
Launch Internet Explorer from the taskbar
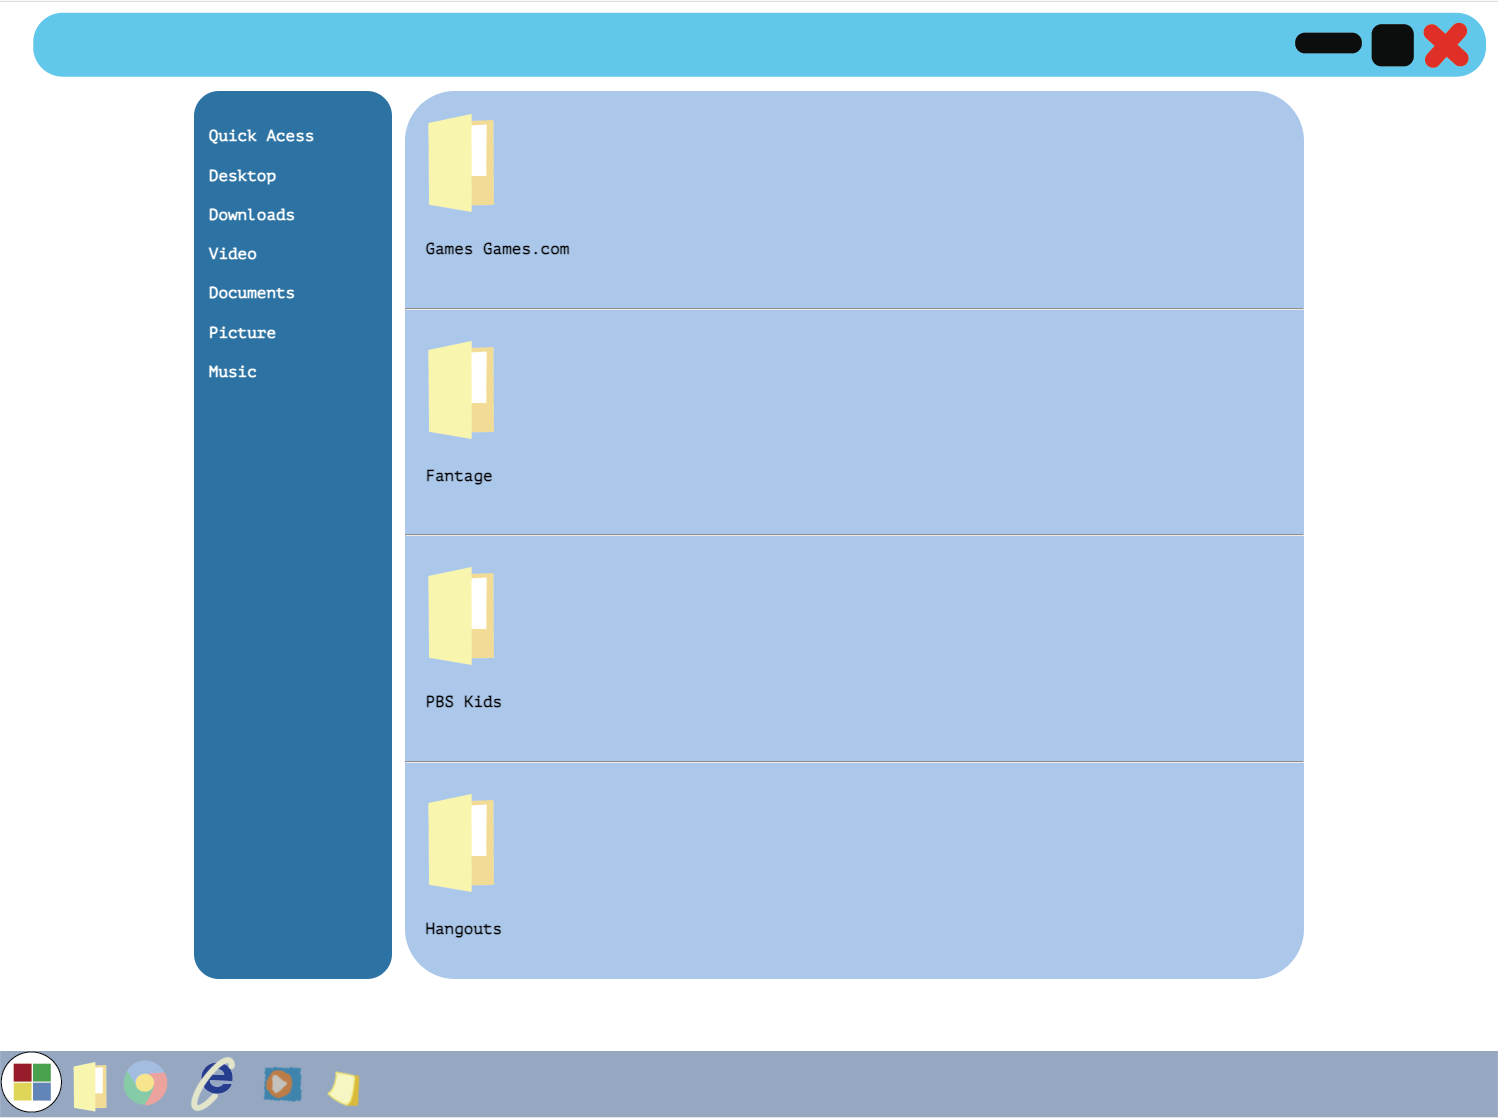[x=213, y=1084]
